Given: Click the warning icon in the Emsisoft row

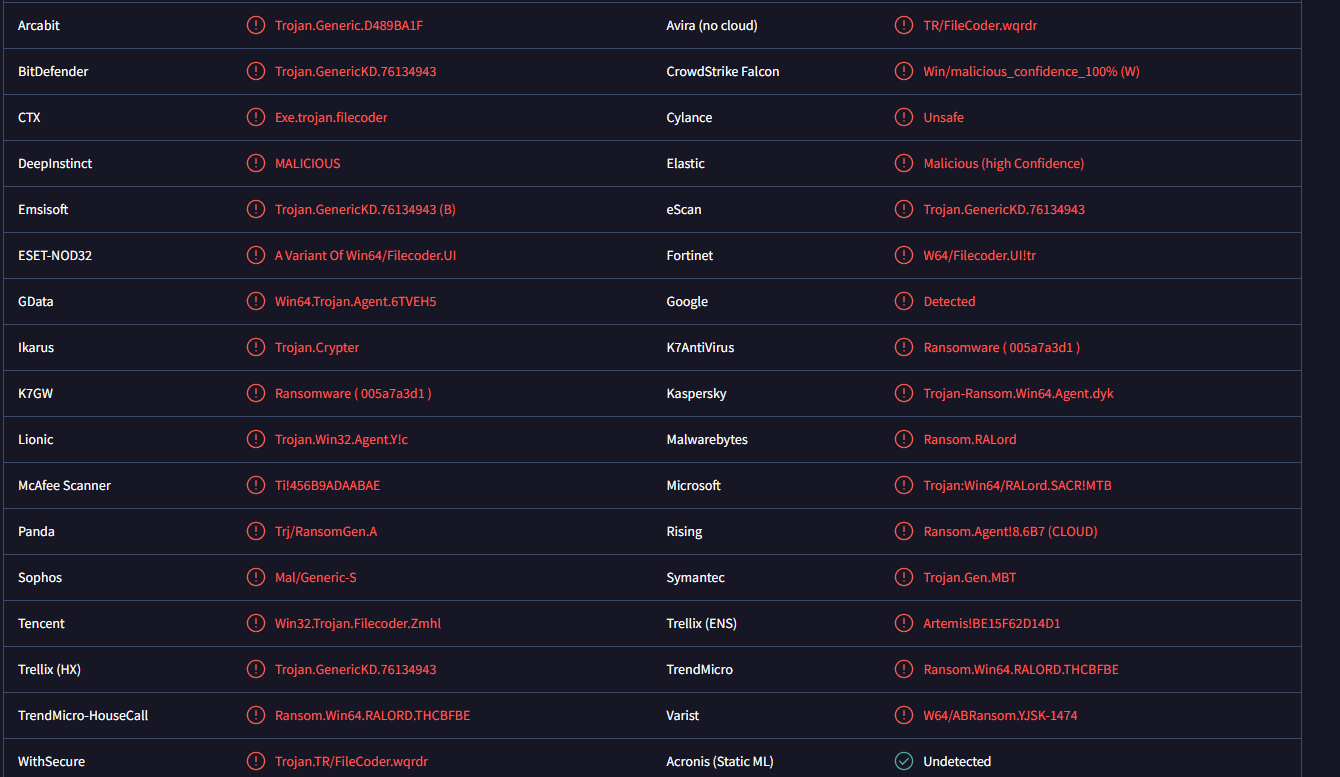Looking at the screenshot, I should (256, 209).
